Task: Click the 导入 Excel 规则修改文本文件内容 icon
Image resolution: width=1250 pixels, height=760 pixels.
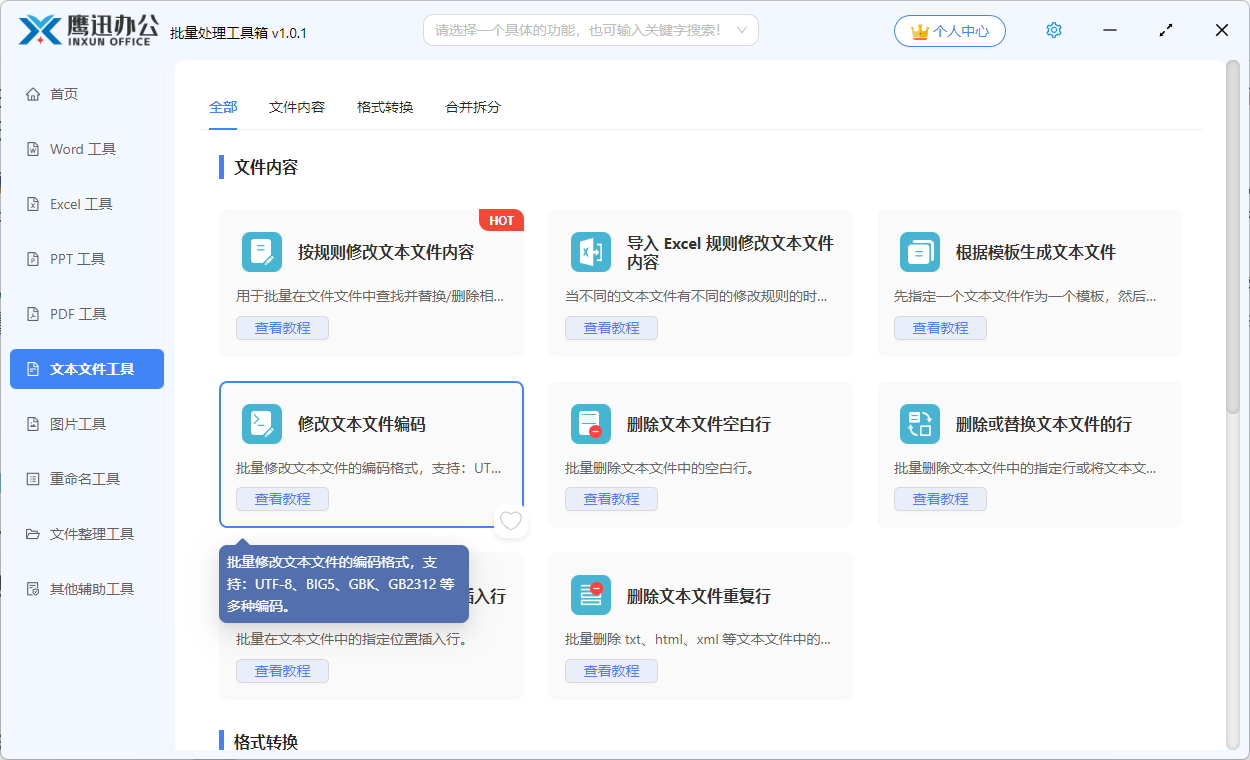Action: pos(590,252)
